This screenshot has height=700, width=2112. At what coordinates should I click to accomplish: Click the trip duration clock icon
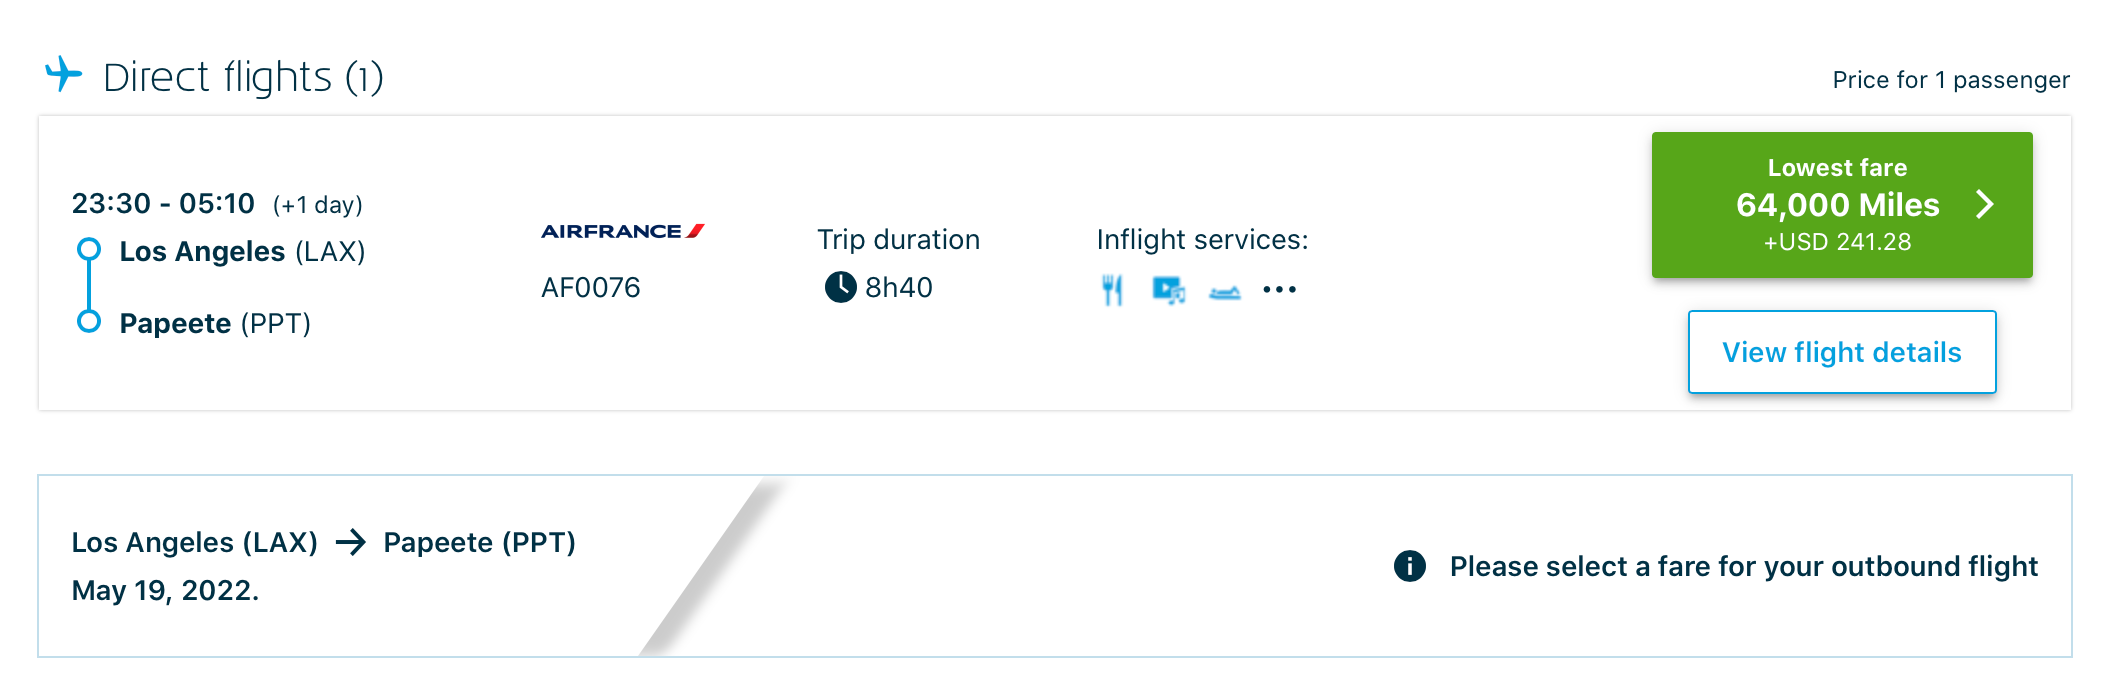[x=840, y=287]
